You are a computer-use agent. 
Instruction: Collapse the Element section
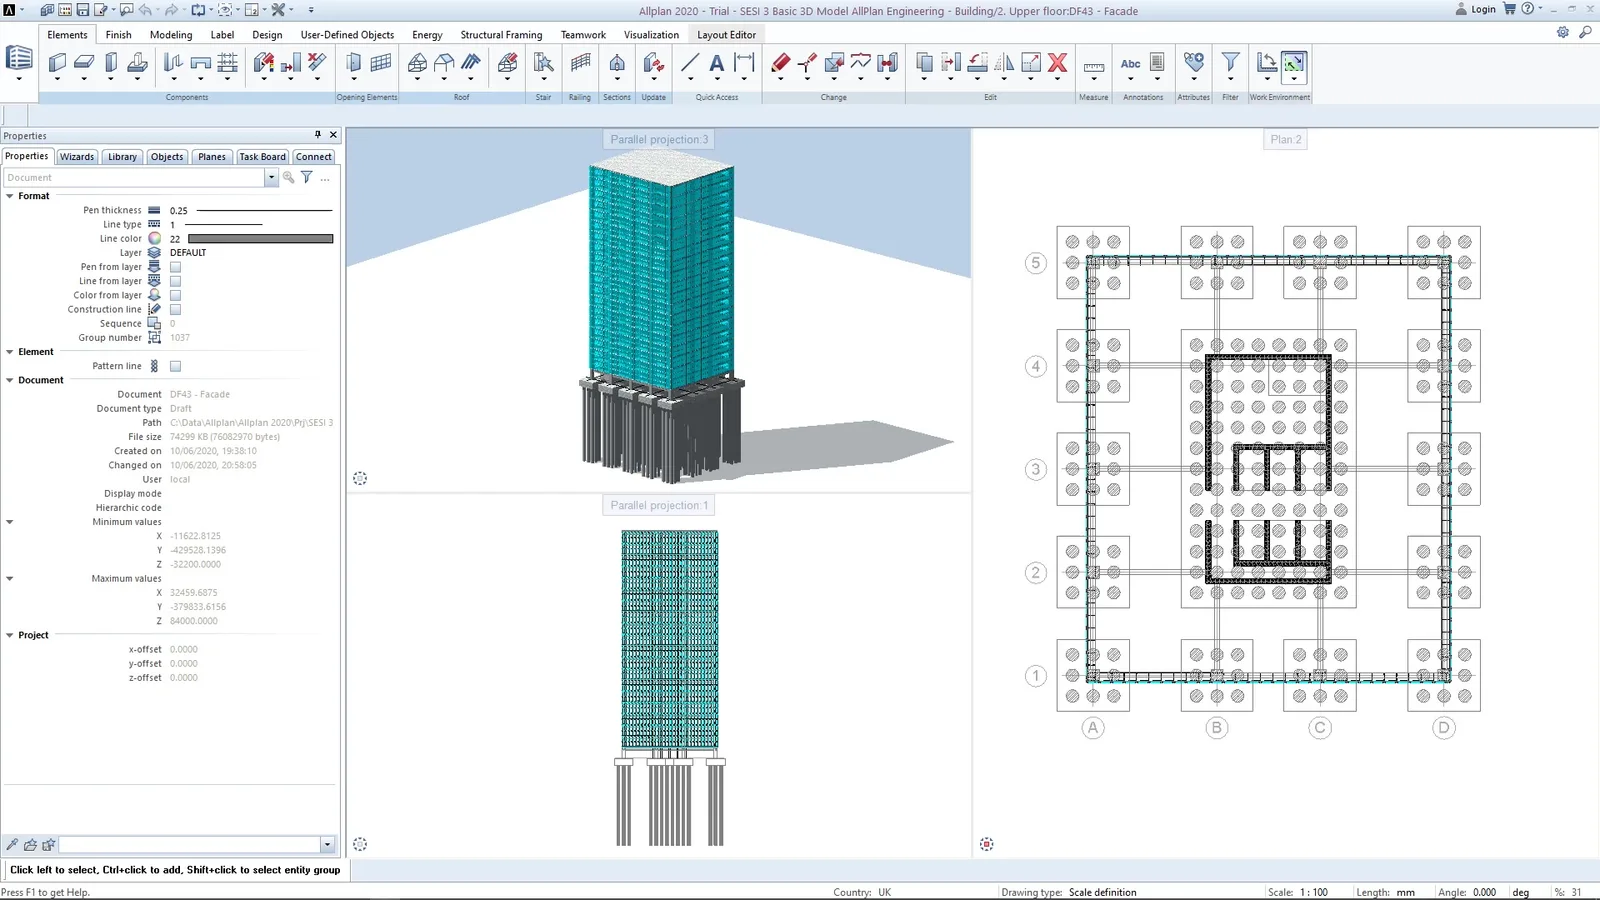(10, 352)
